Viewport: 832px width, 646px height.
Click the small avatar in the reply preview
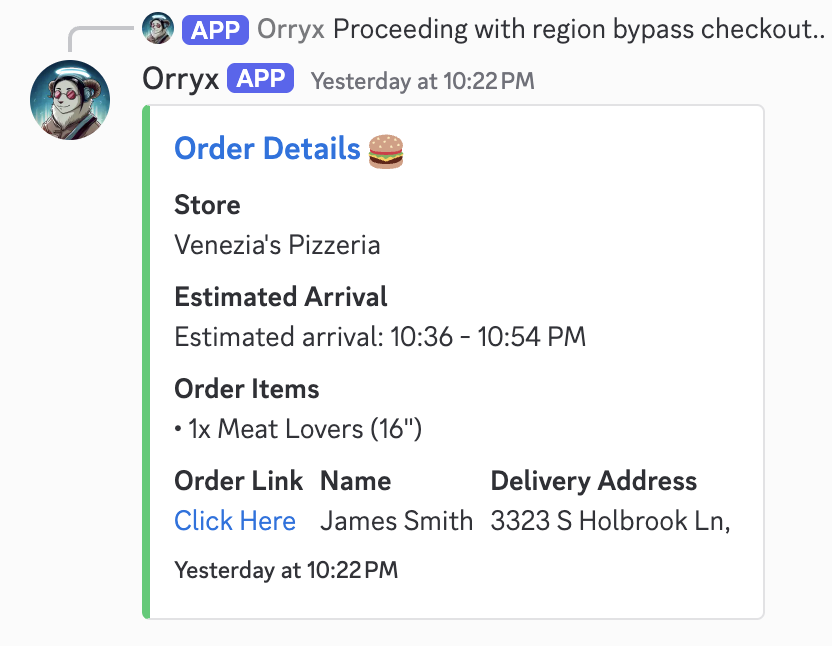[158, 28]
